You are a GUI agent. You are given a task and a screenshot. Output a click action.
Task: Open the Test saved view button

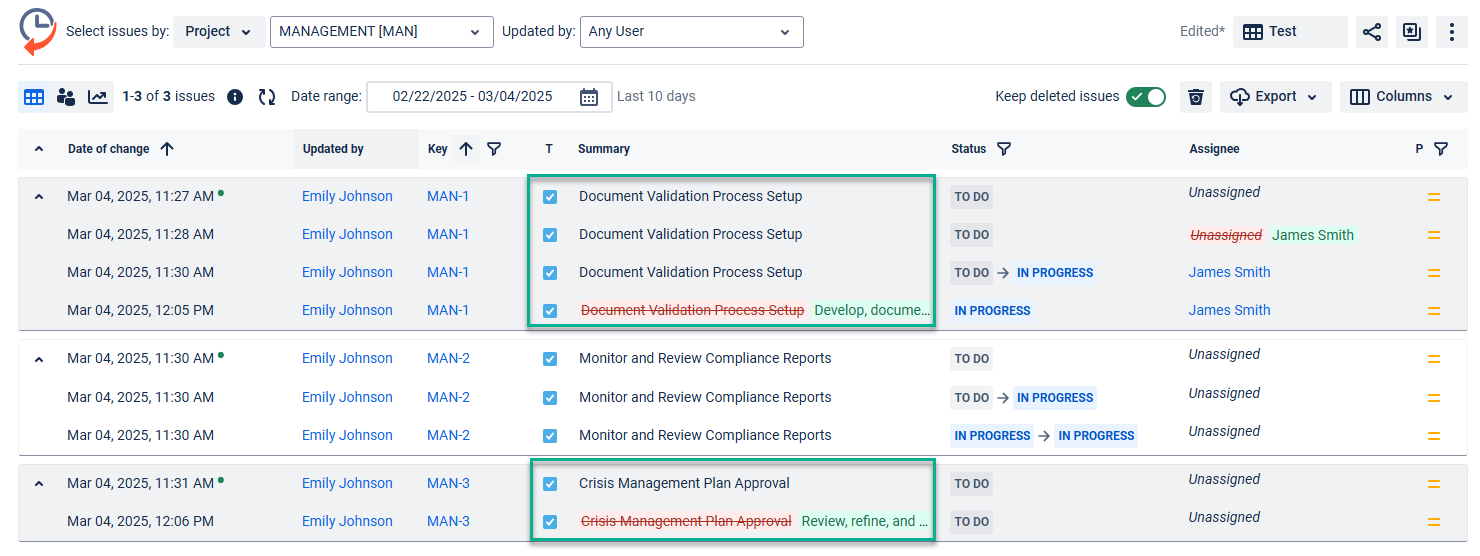pos(1289,32)
